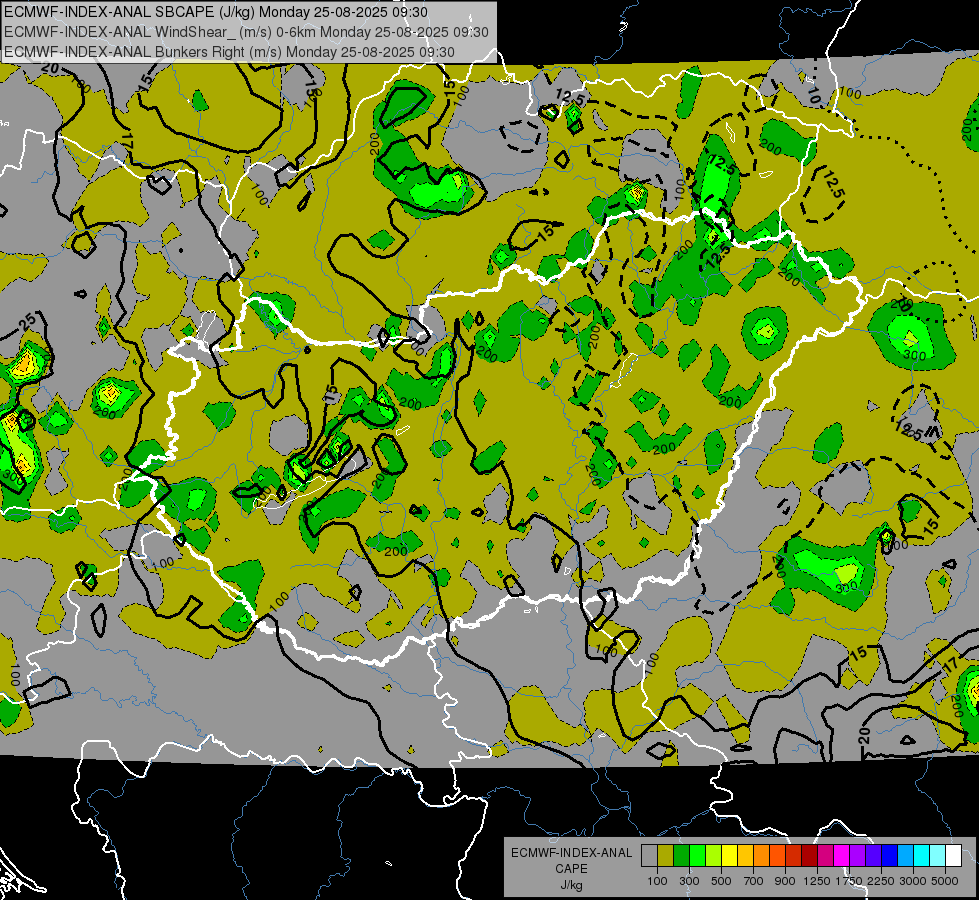Click the white legend swatch
The image size is (979, 900).
tap(953, 856)
